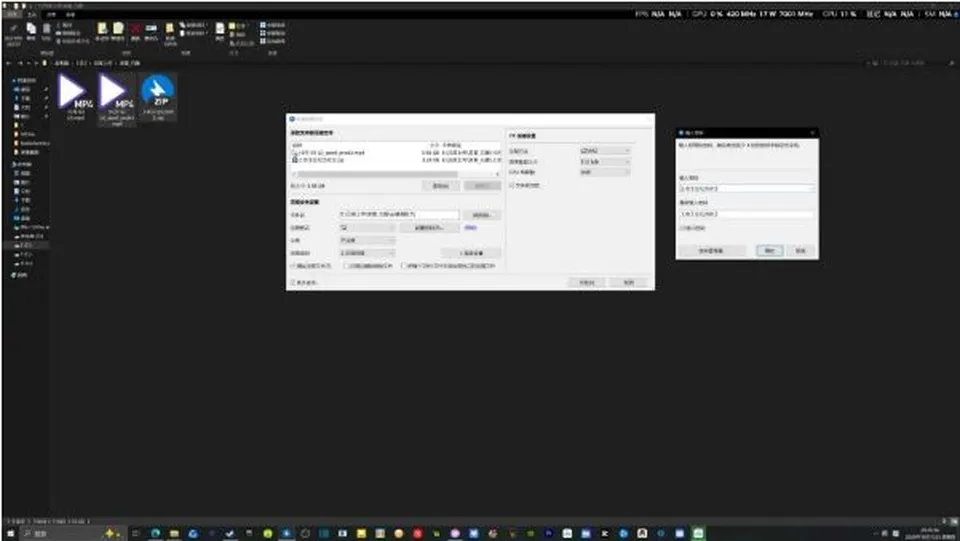The image size is (960, 541).
Task: Click Start button in archive dialog
Action: 587,282
